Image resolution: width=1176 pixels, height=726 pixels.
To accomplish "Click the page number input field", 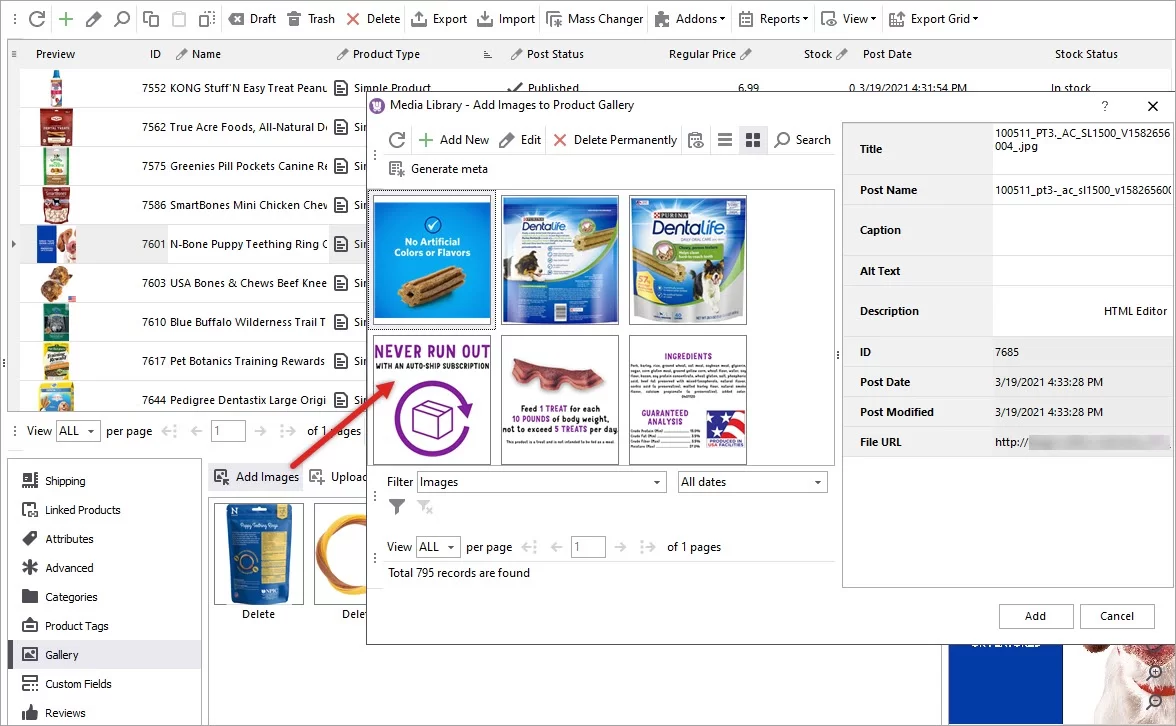I will (588, 547).
